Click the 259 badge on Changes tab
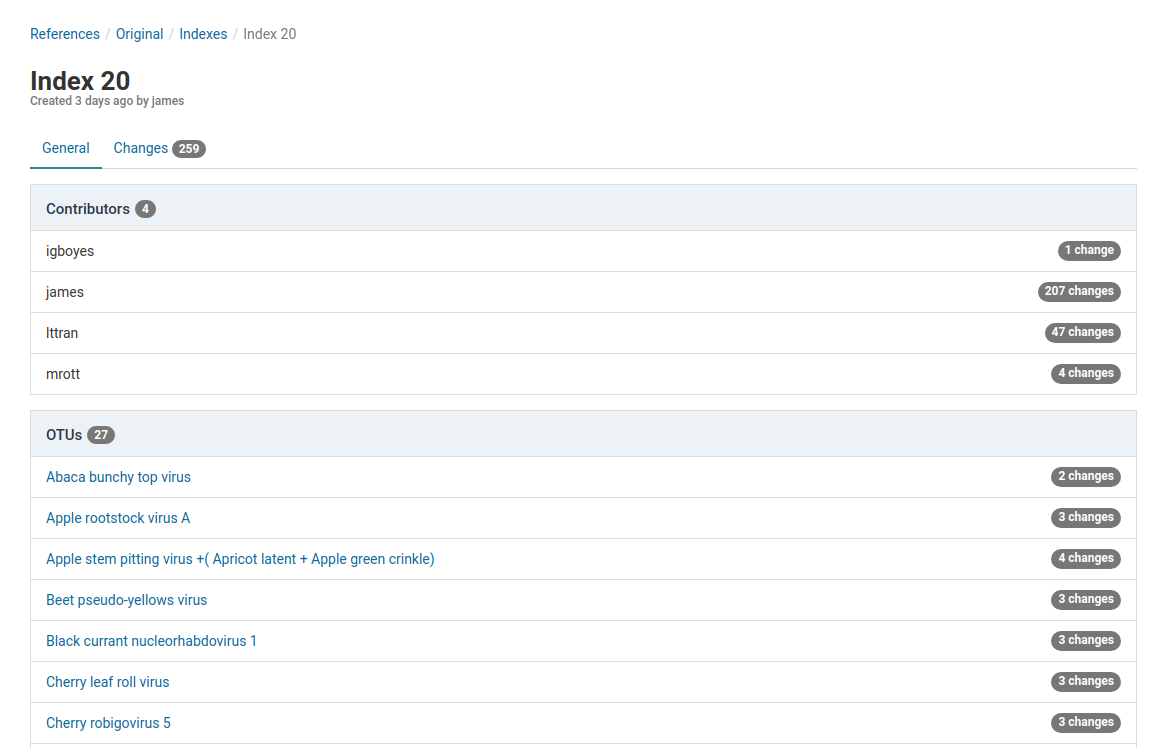 (x=188, y=149)
